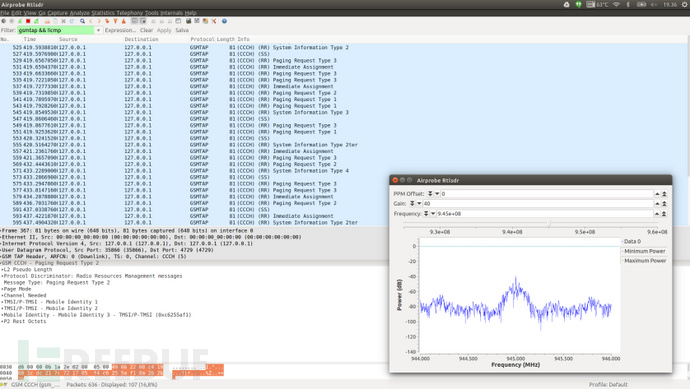Click the Clear filter button
This screenshot has height=389, width=690.
pyautogui.click(x=146, y=30)
